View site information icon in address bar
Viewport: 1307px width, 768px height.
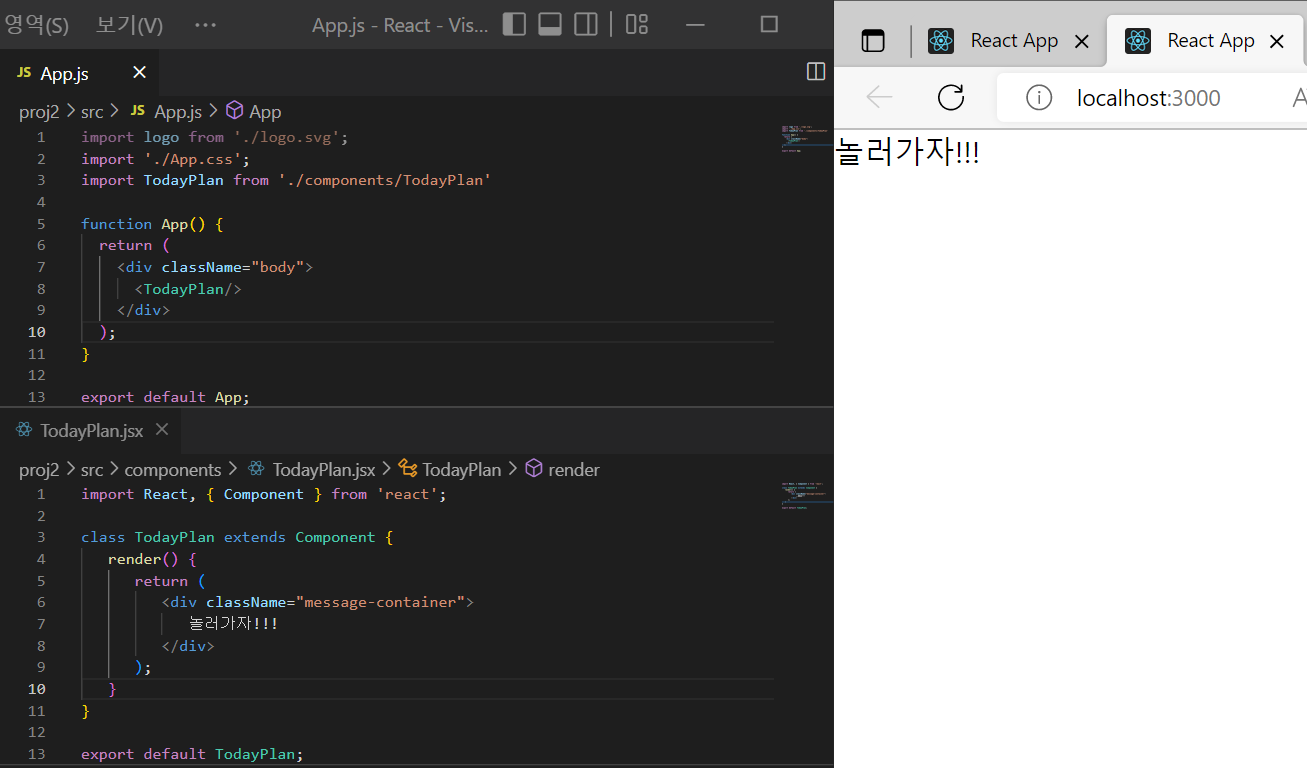[1039, 98]
